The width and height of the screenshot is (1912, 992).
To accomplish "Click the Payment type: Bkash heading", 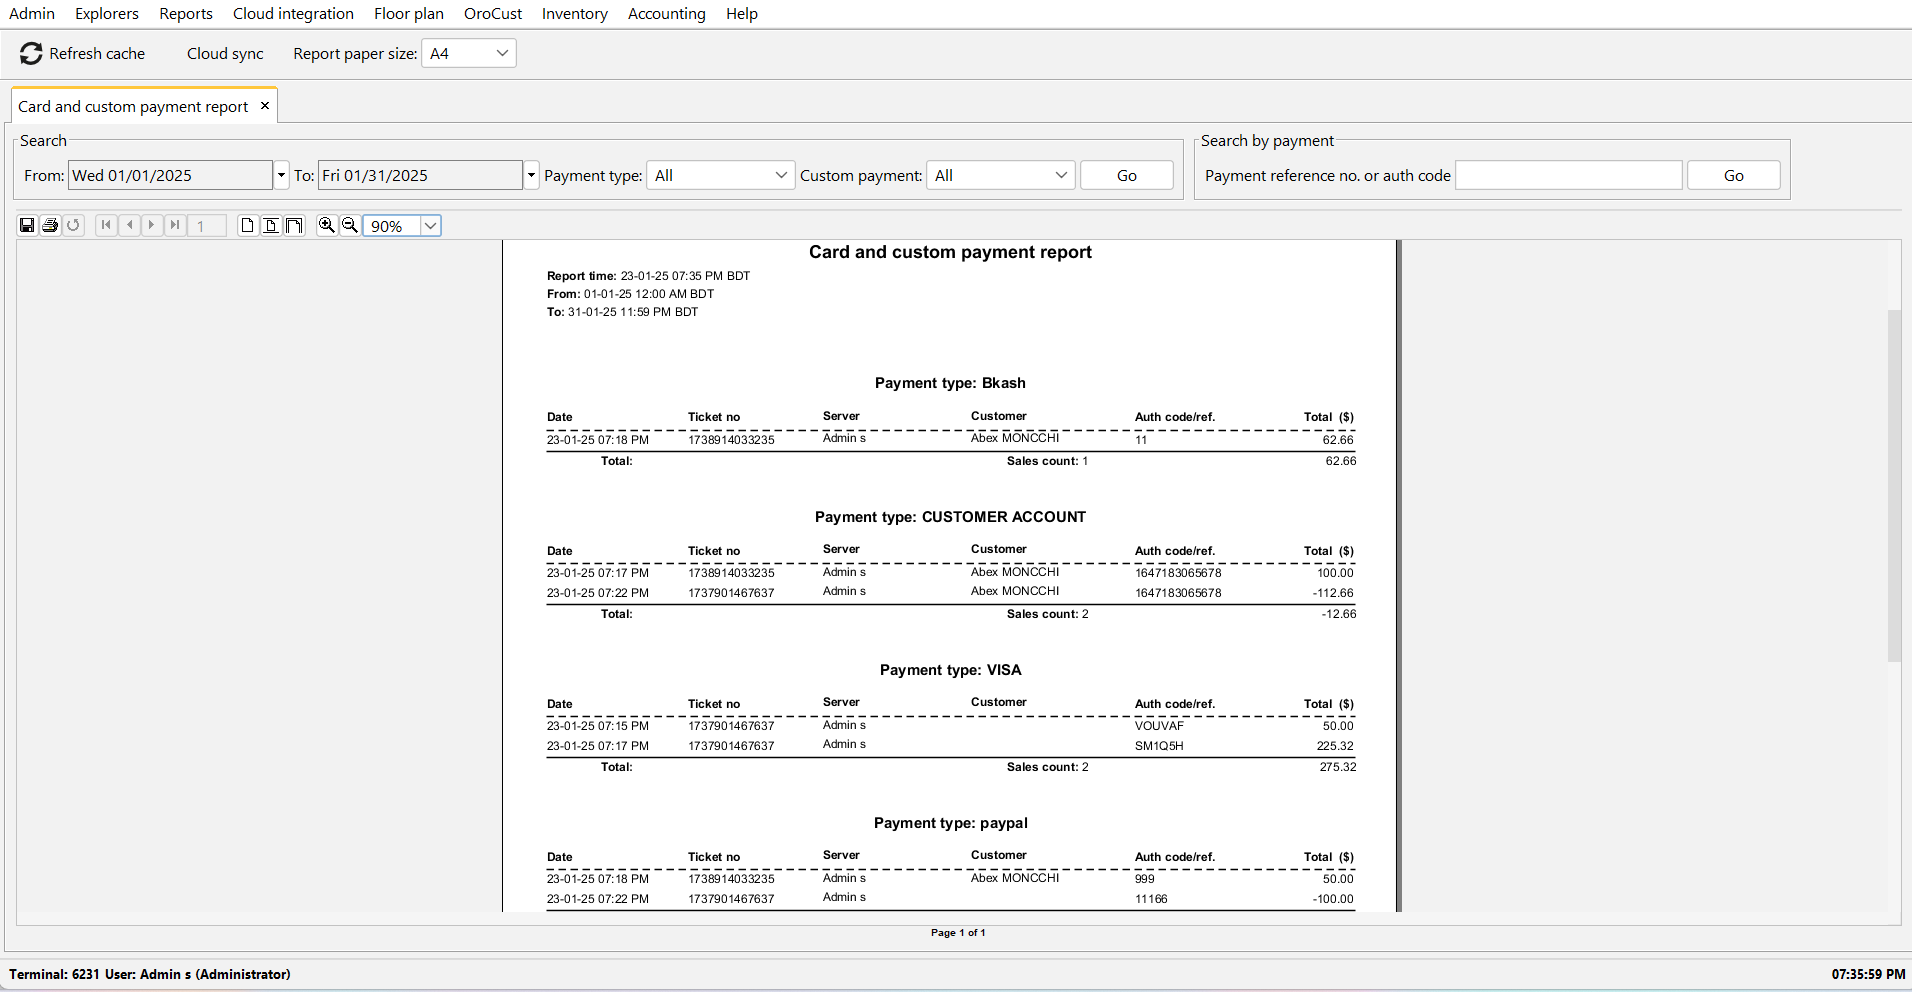I will (950, 383).
